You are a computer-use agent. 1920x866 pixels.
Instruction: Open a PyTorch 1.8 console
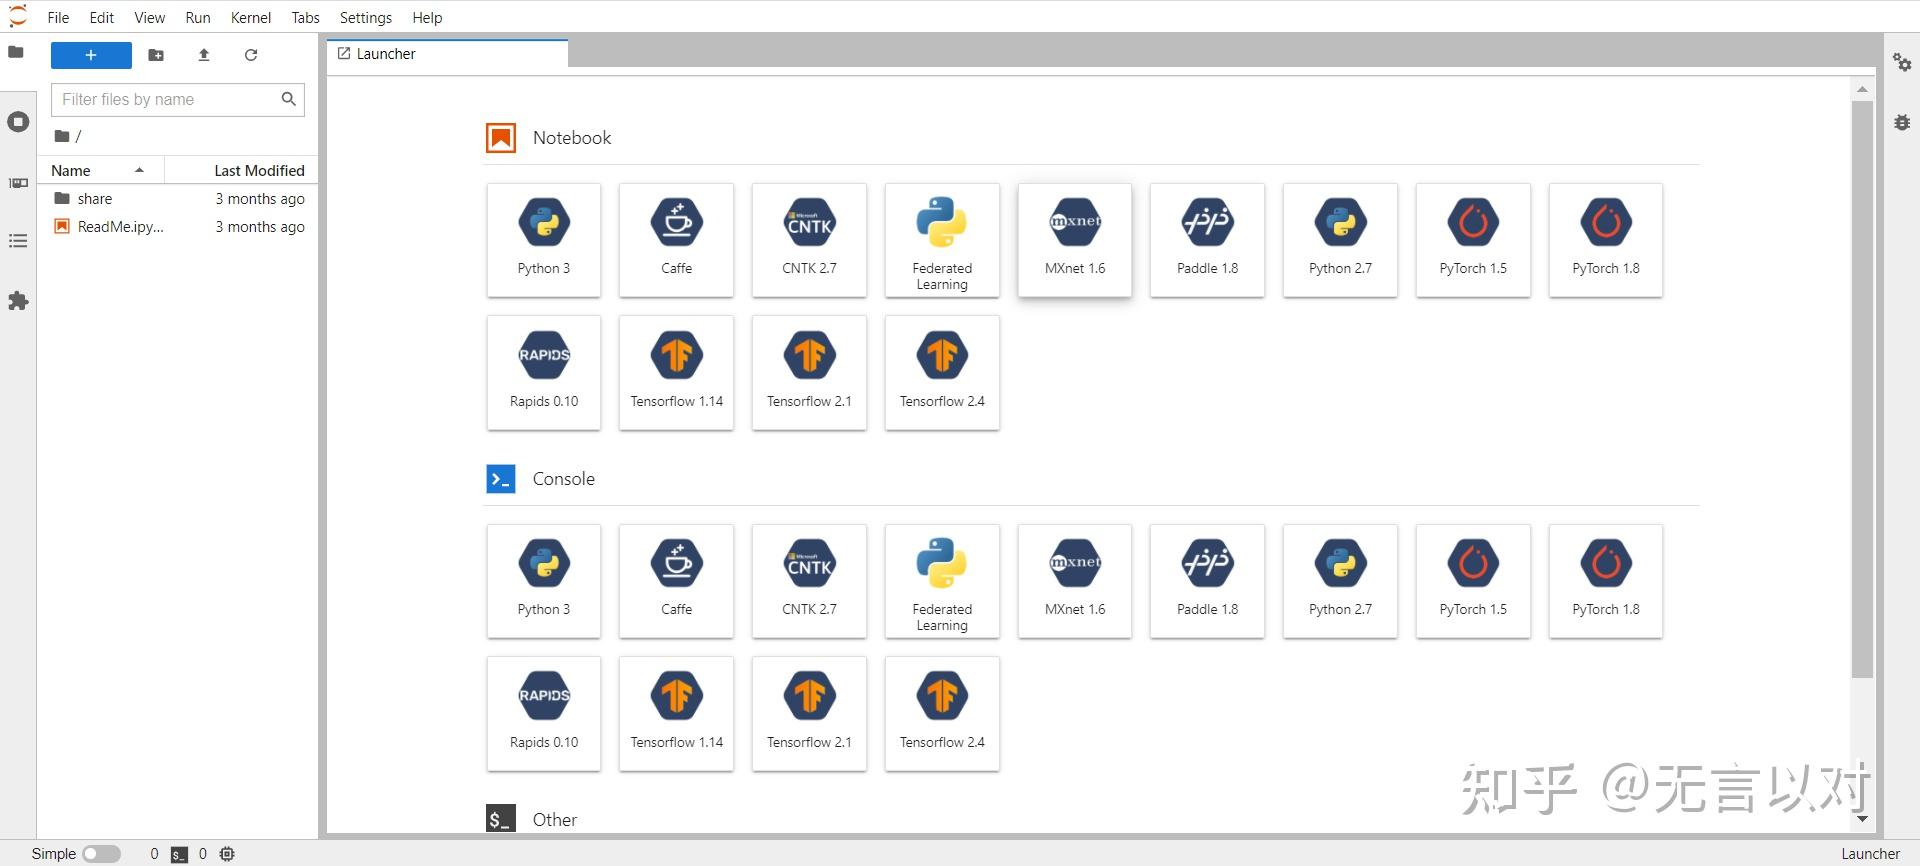(1606, 581)
